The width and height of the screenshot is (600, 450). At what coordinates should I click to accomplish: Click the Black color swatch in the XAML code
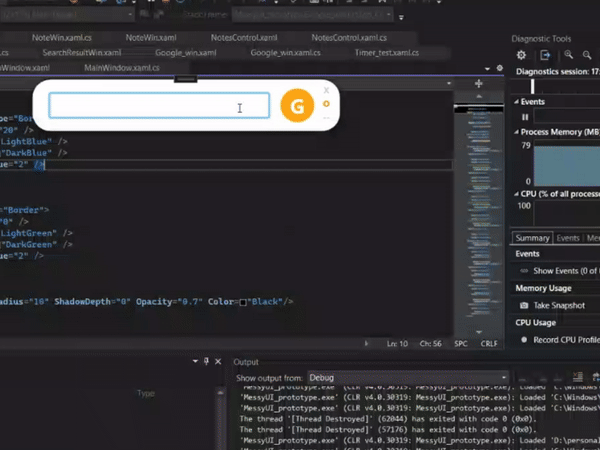pyautogui.click(x=243, y=303)
